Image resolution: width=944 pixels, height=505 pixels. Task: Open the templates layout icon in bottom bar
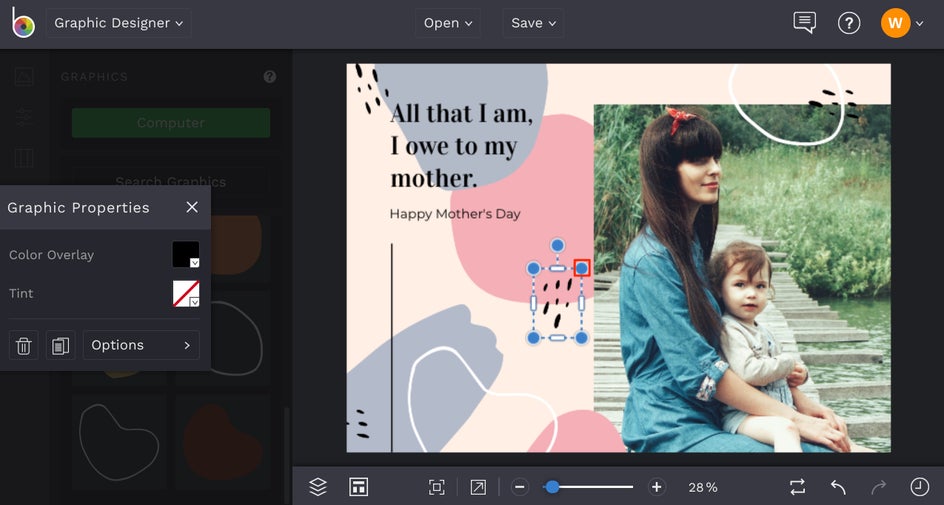[358, 486]
